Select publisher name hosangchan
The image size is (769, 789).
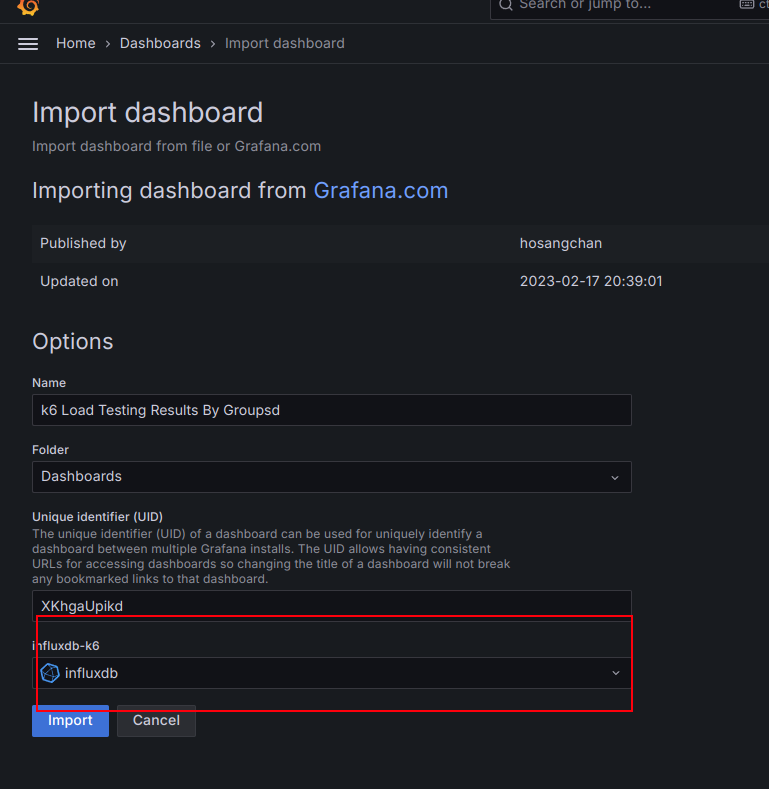pos(561,244)
